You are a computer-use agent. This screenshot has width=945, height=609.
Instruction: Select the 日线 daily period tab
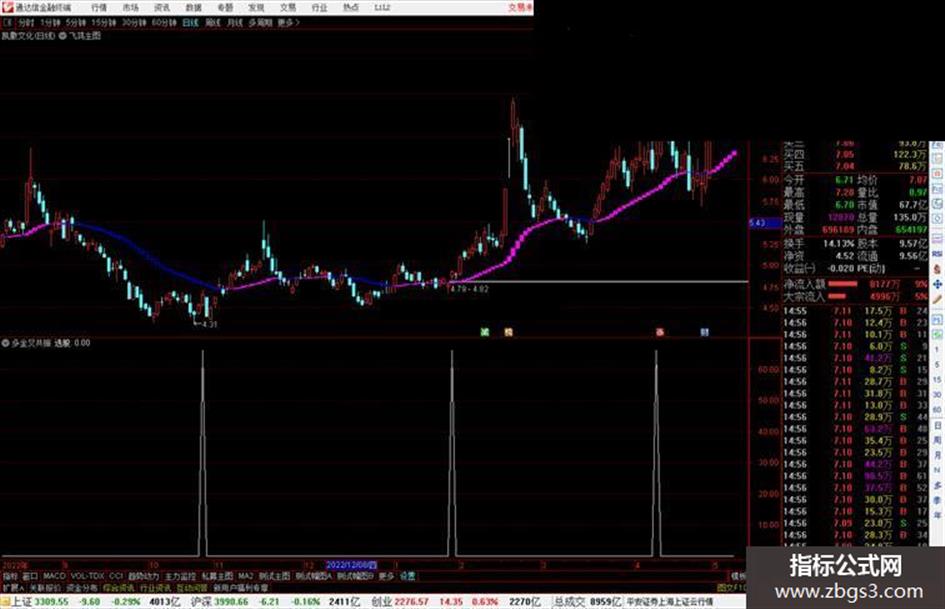click(190, 23)
